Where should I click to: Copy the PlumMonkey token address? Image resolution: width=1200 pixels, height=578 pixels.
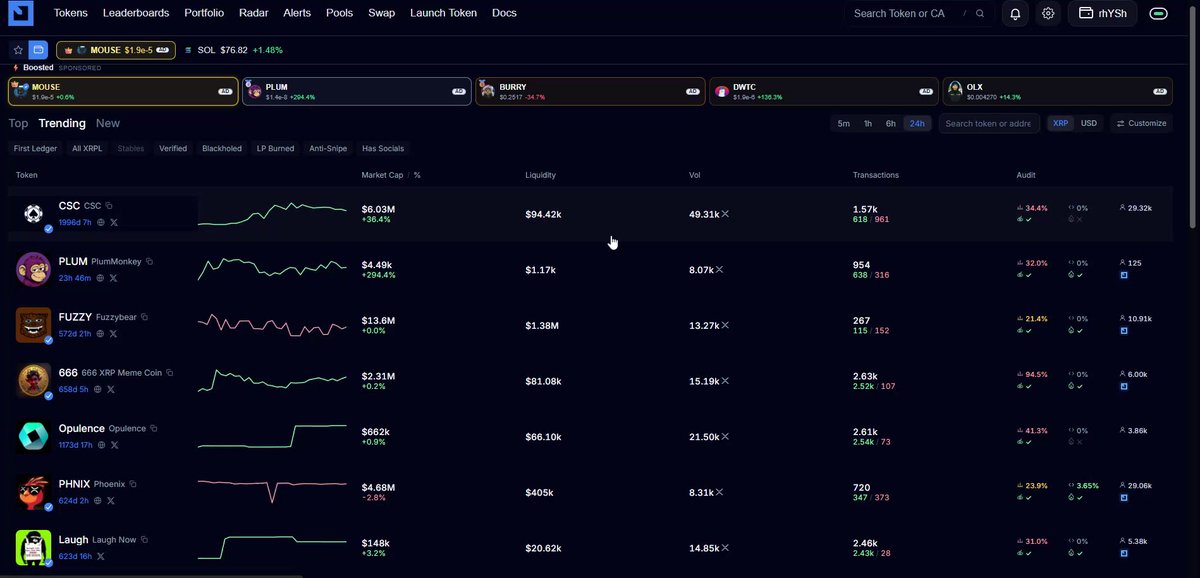pyautogui.click(x=149, y=261)
